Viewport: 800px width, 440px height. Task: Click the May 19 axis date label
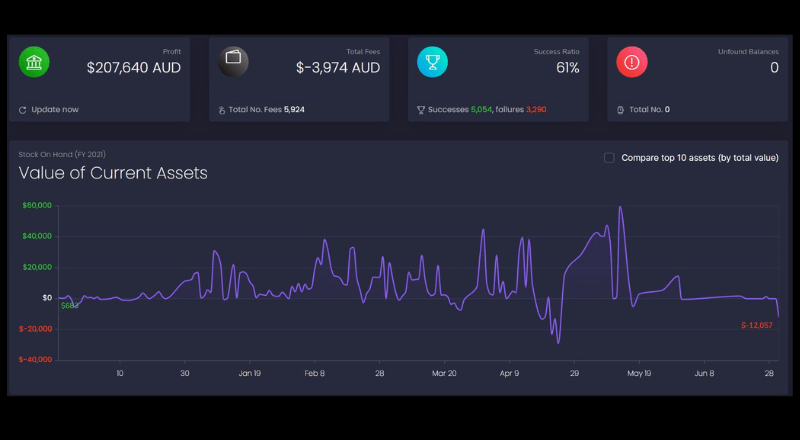(639, 374)
